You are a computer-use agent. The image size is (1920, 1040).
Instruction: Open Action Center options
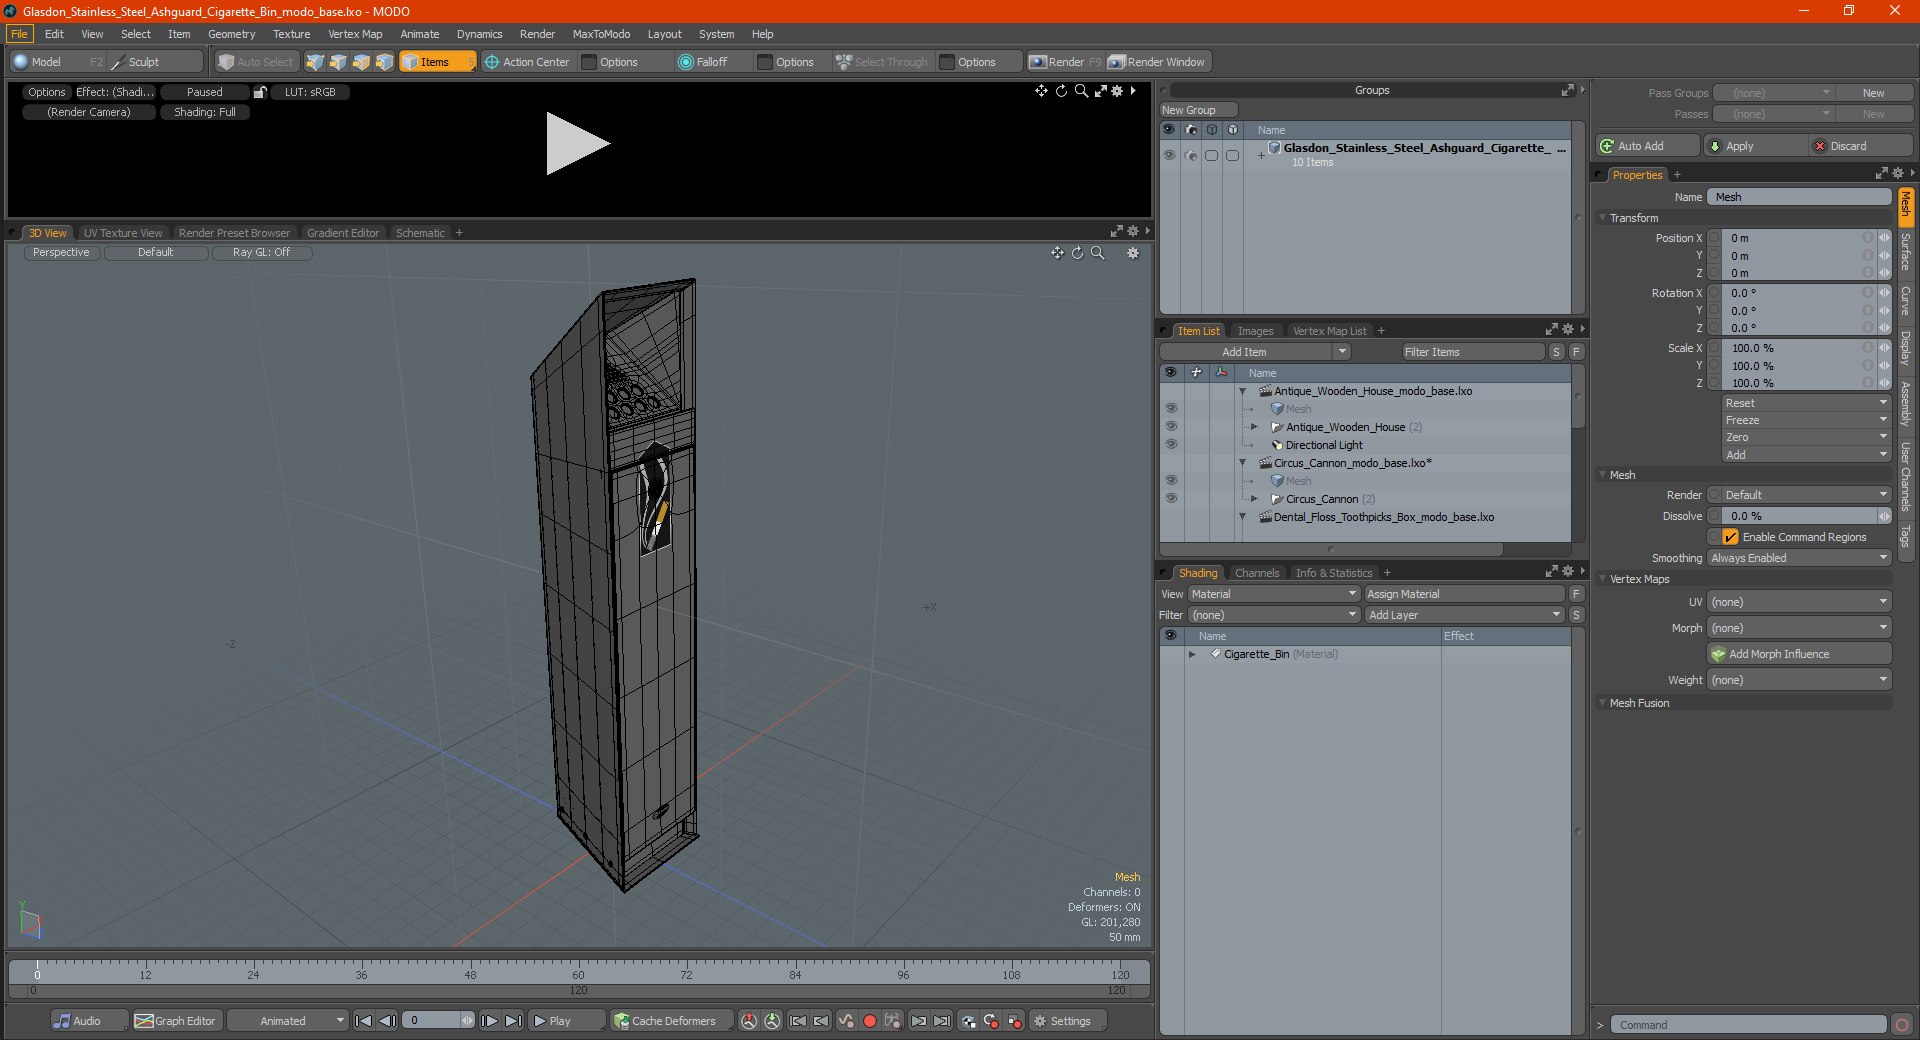click(527, 62)
